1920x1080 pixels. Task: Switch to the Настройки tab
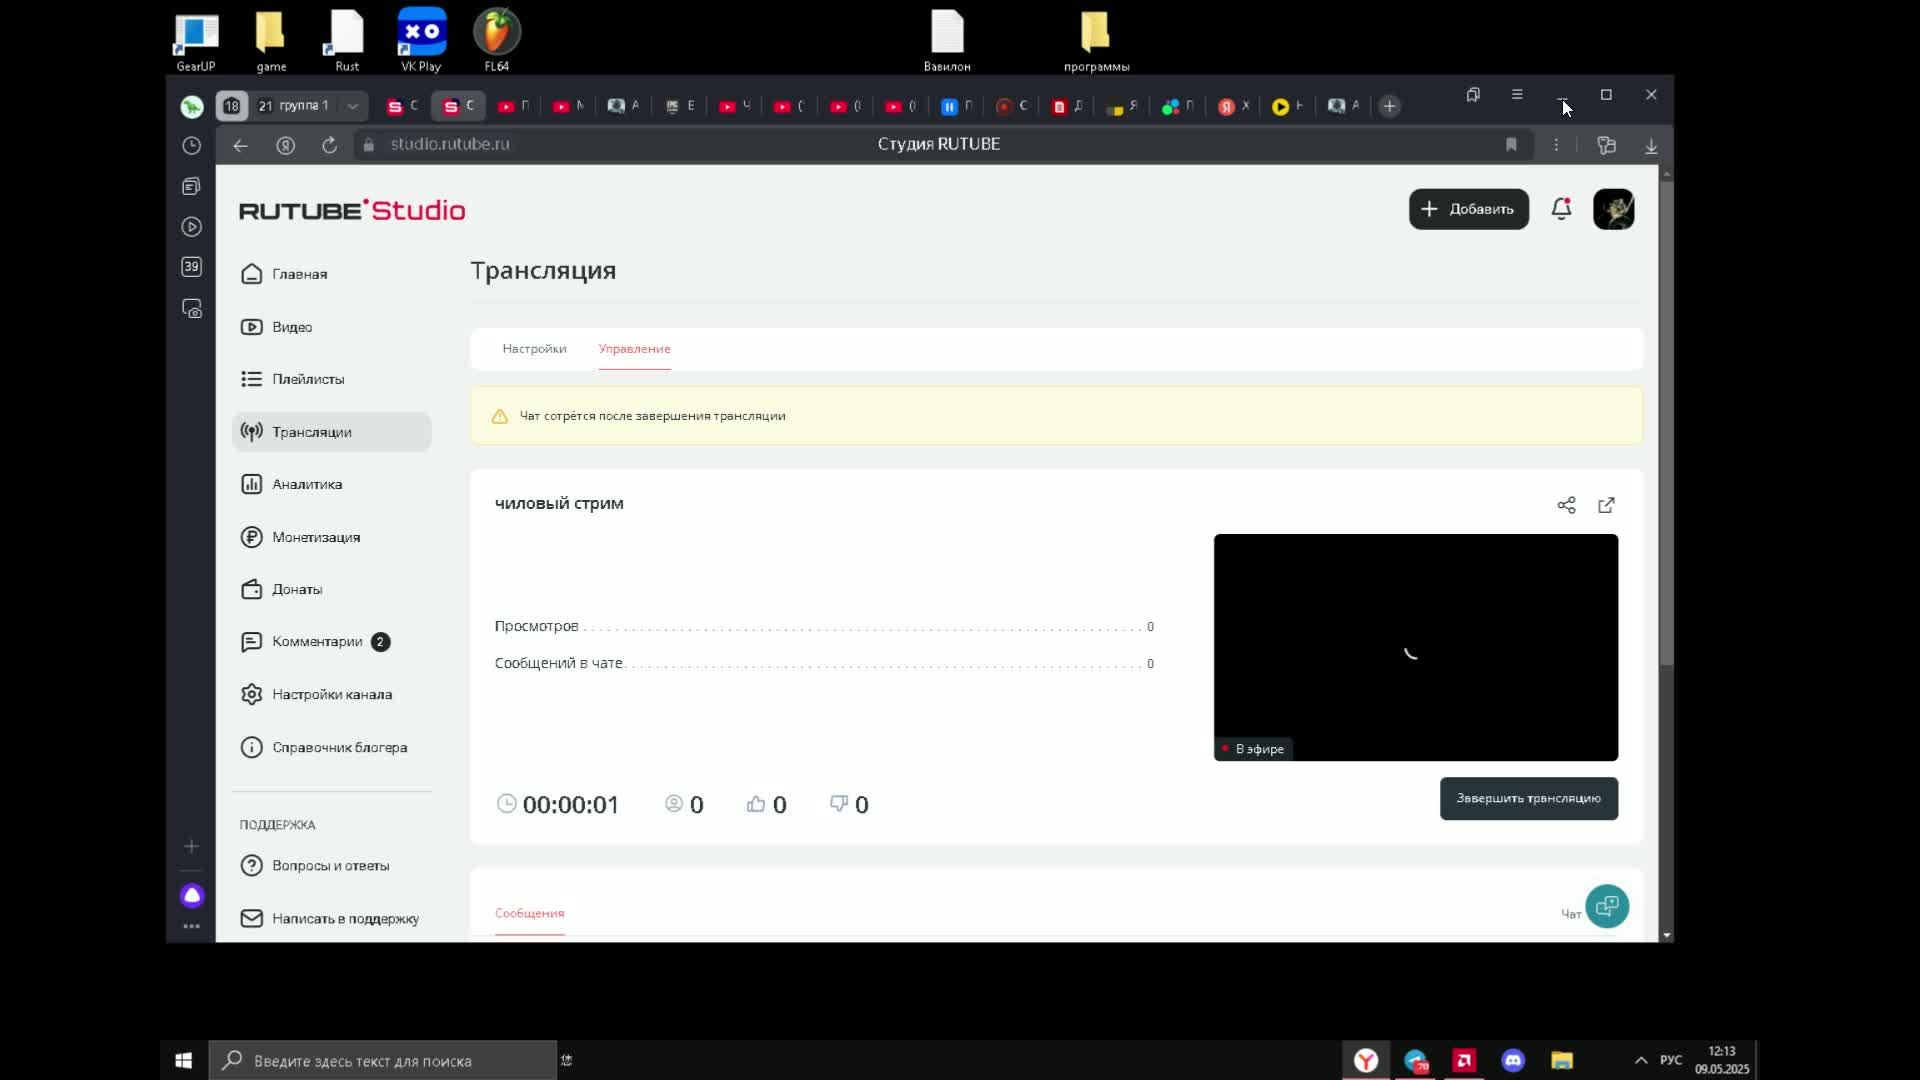pyautogui.click(x=534, y=349)
